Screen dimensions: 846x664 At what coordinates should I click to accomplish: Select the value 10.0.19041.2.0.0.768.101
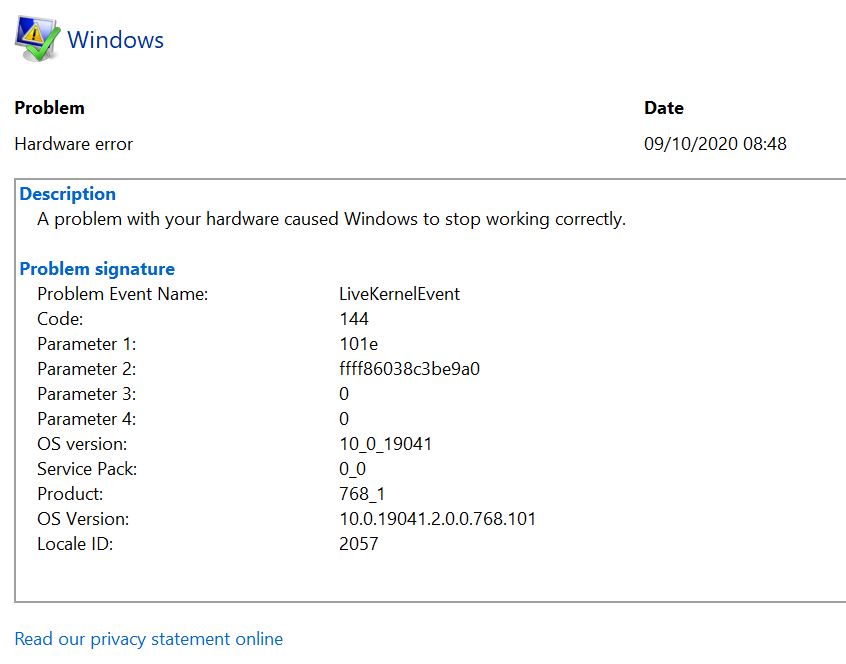tap(438, 519)
